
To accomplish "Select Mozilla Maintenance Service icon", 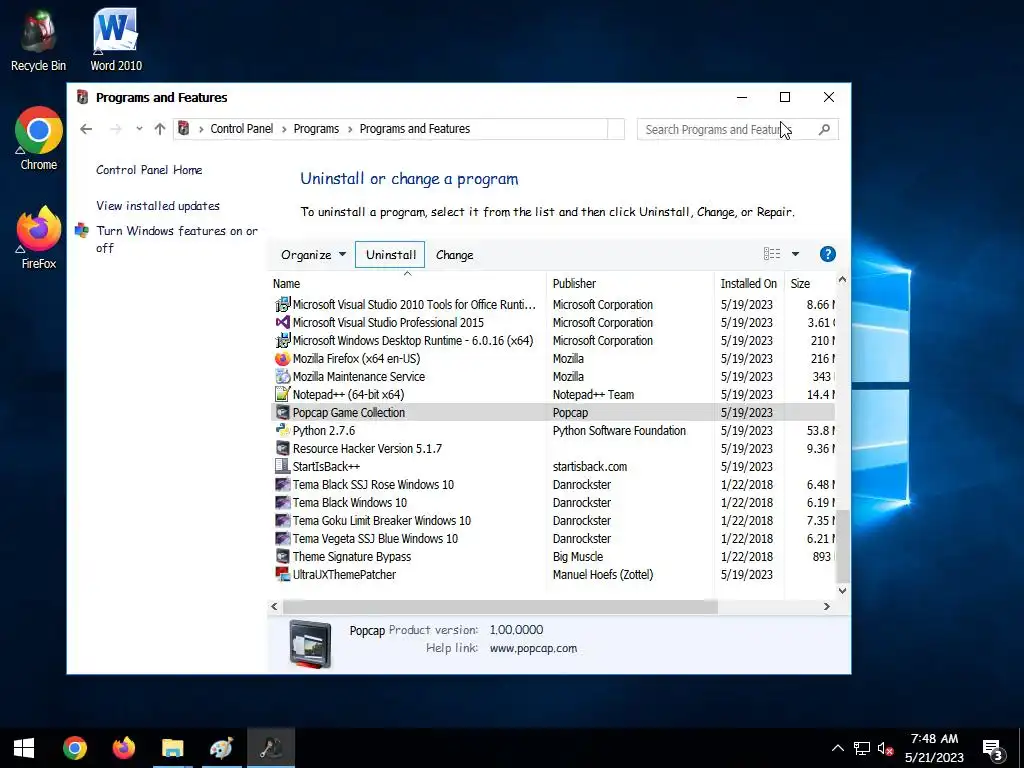I will (282, 377).
